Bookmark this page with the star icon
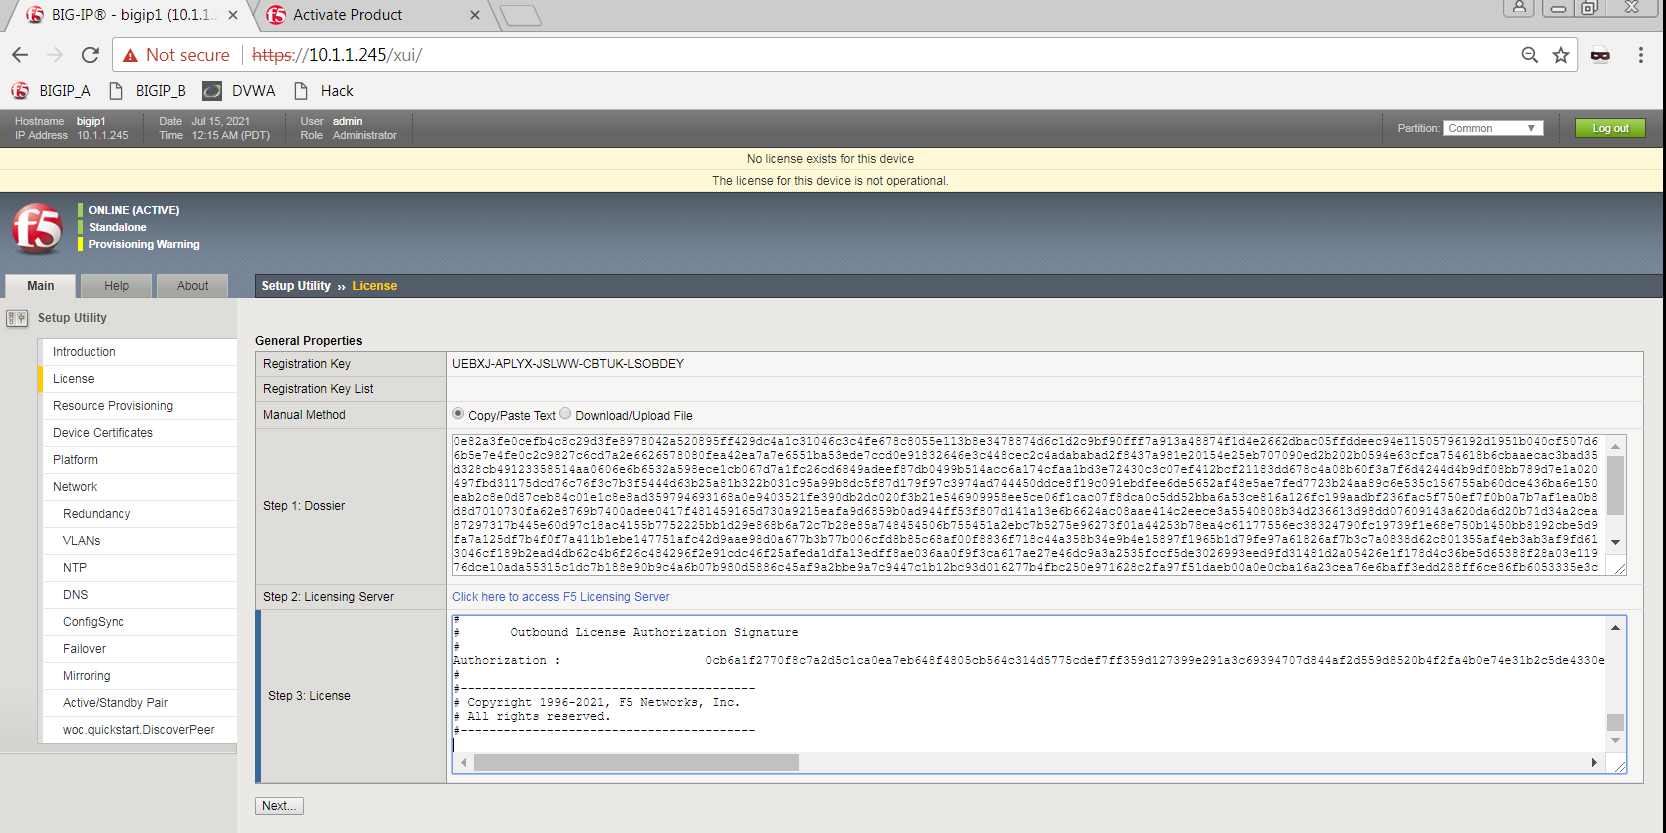 coord(1561,55)
